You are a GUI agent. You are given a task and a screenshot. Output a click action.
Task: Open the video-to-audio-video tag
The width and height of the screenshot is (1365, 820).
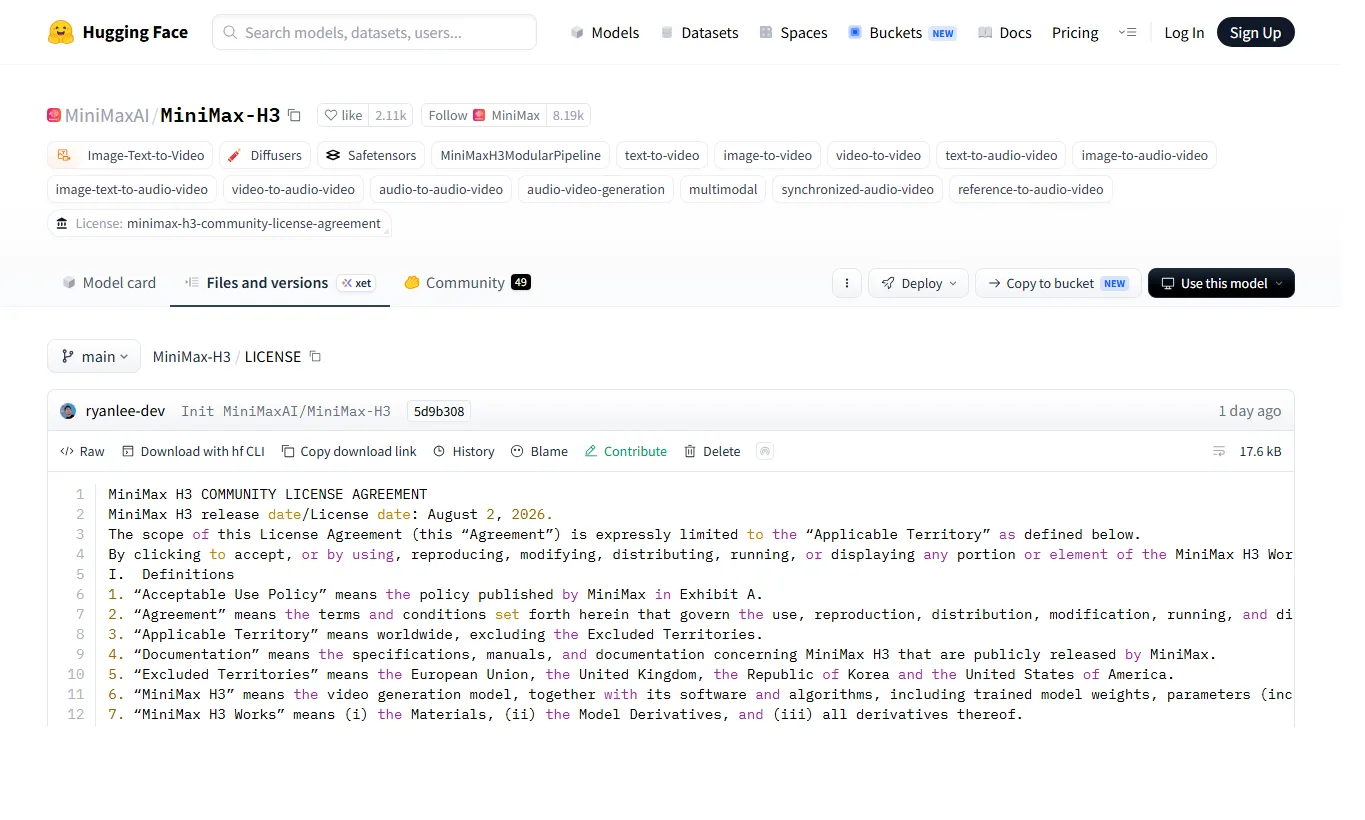click(x=293, y=189)
